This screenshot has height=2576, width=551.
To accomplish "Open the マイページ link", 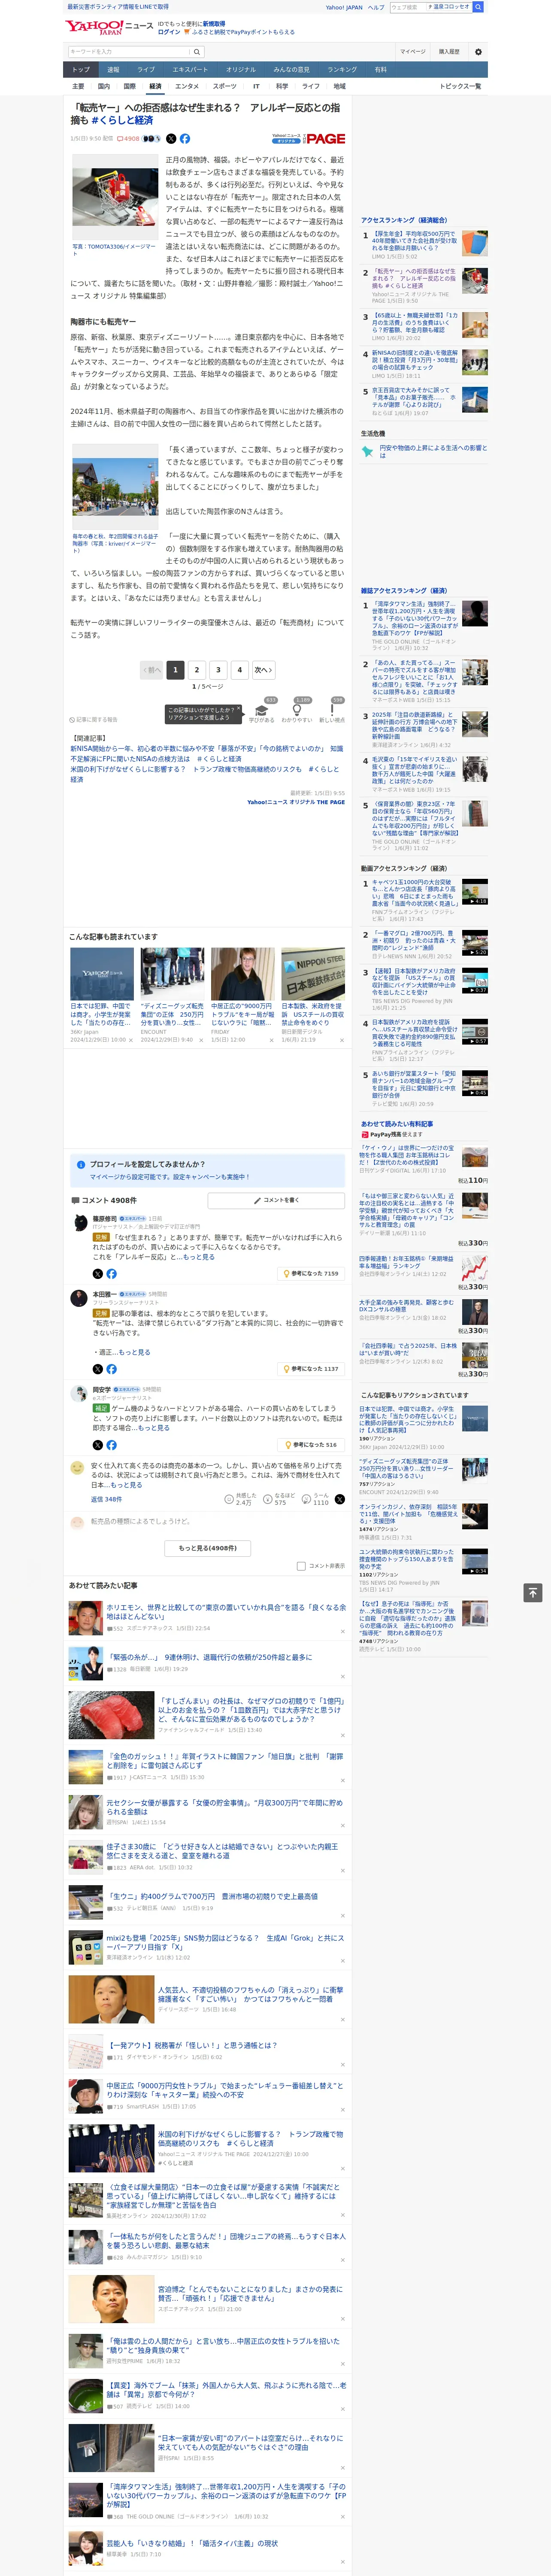I will coord(412,52).
